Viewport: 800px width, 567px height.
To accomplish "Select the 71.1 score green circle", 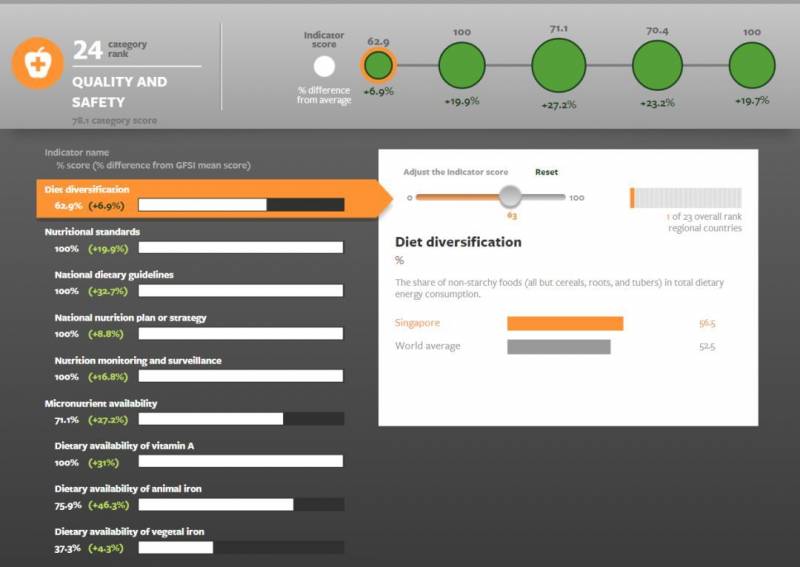I will 558,65.
